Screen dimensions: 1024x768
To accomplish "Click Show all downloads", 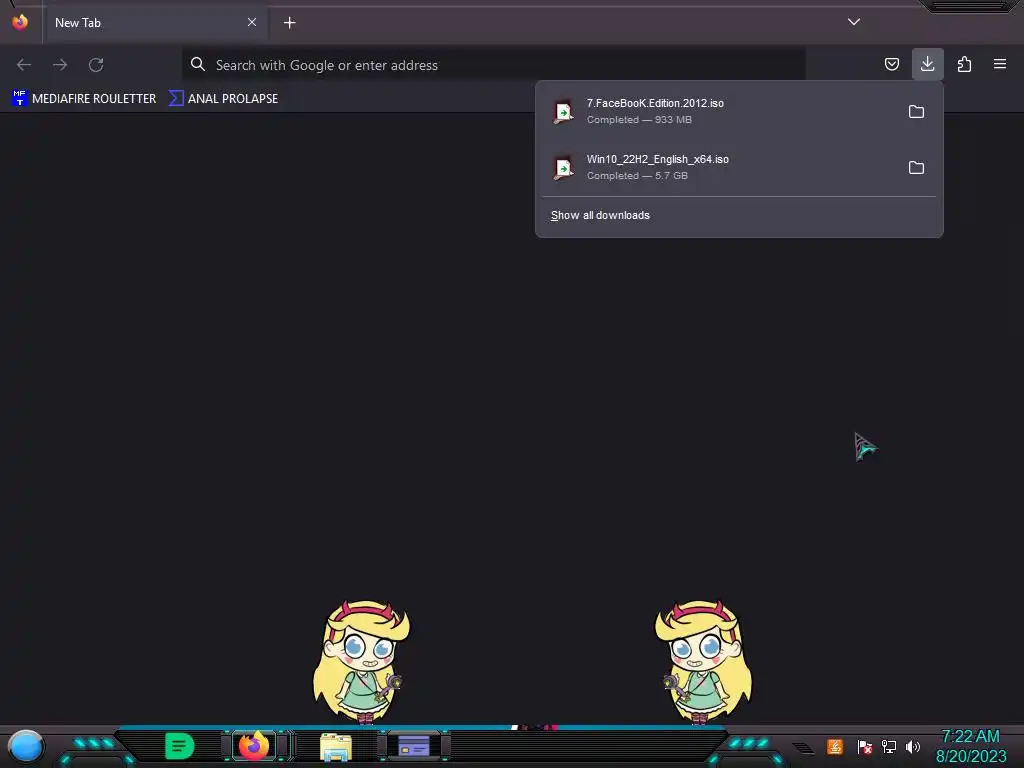I will click(600, 216).
